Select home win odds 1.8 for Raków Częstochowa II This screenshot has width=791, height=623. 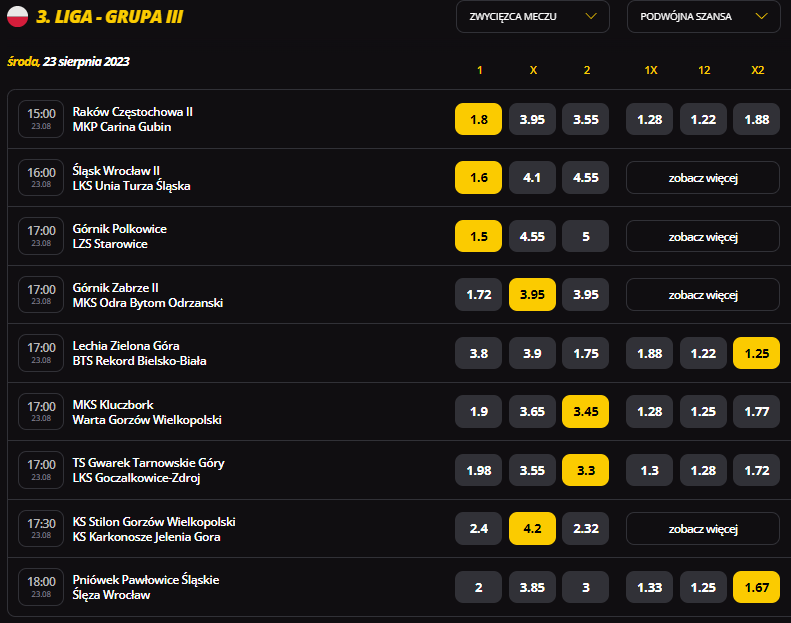[478, 119]
